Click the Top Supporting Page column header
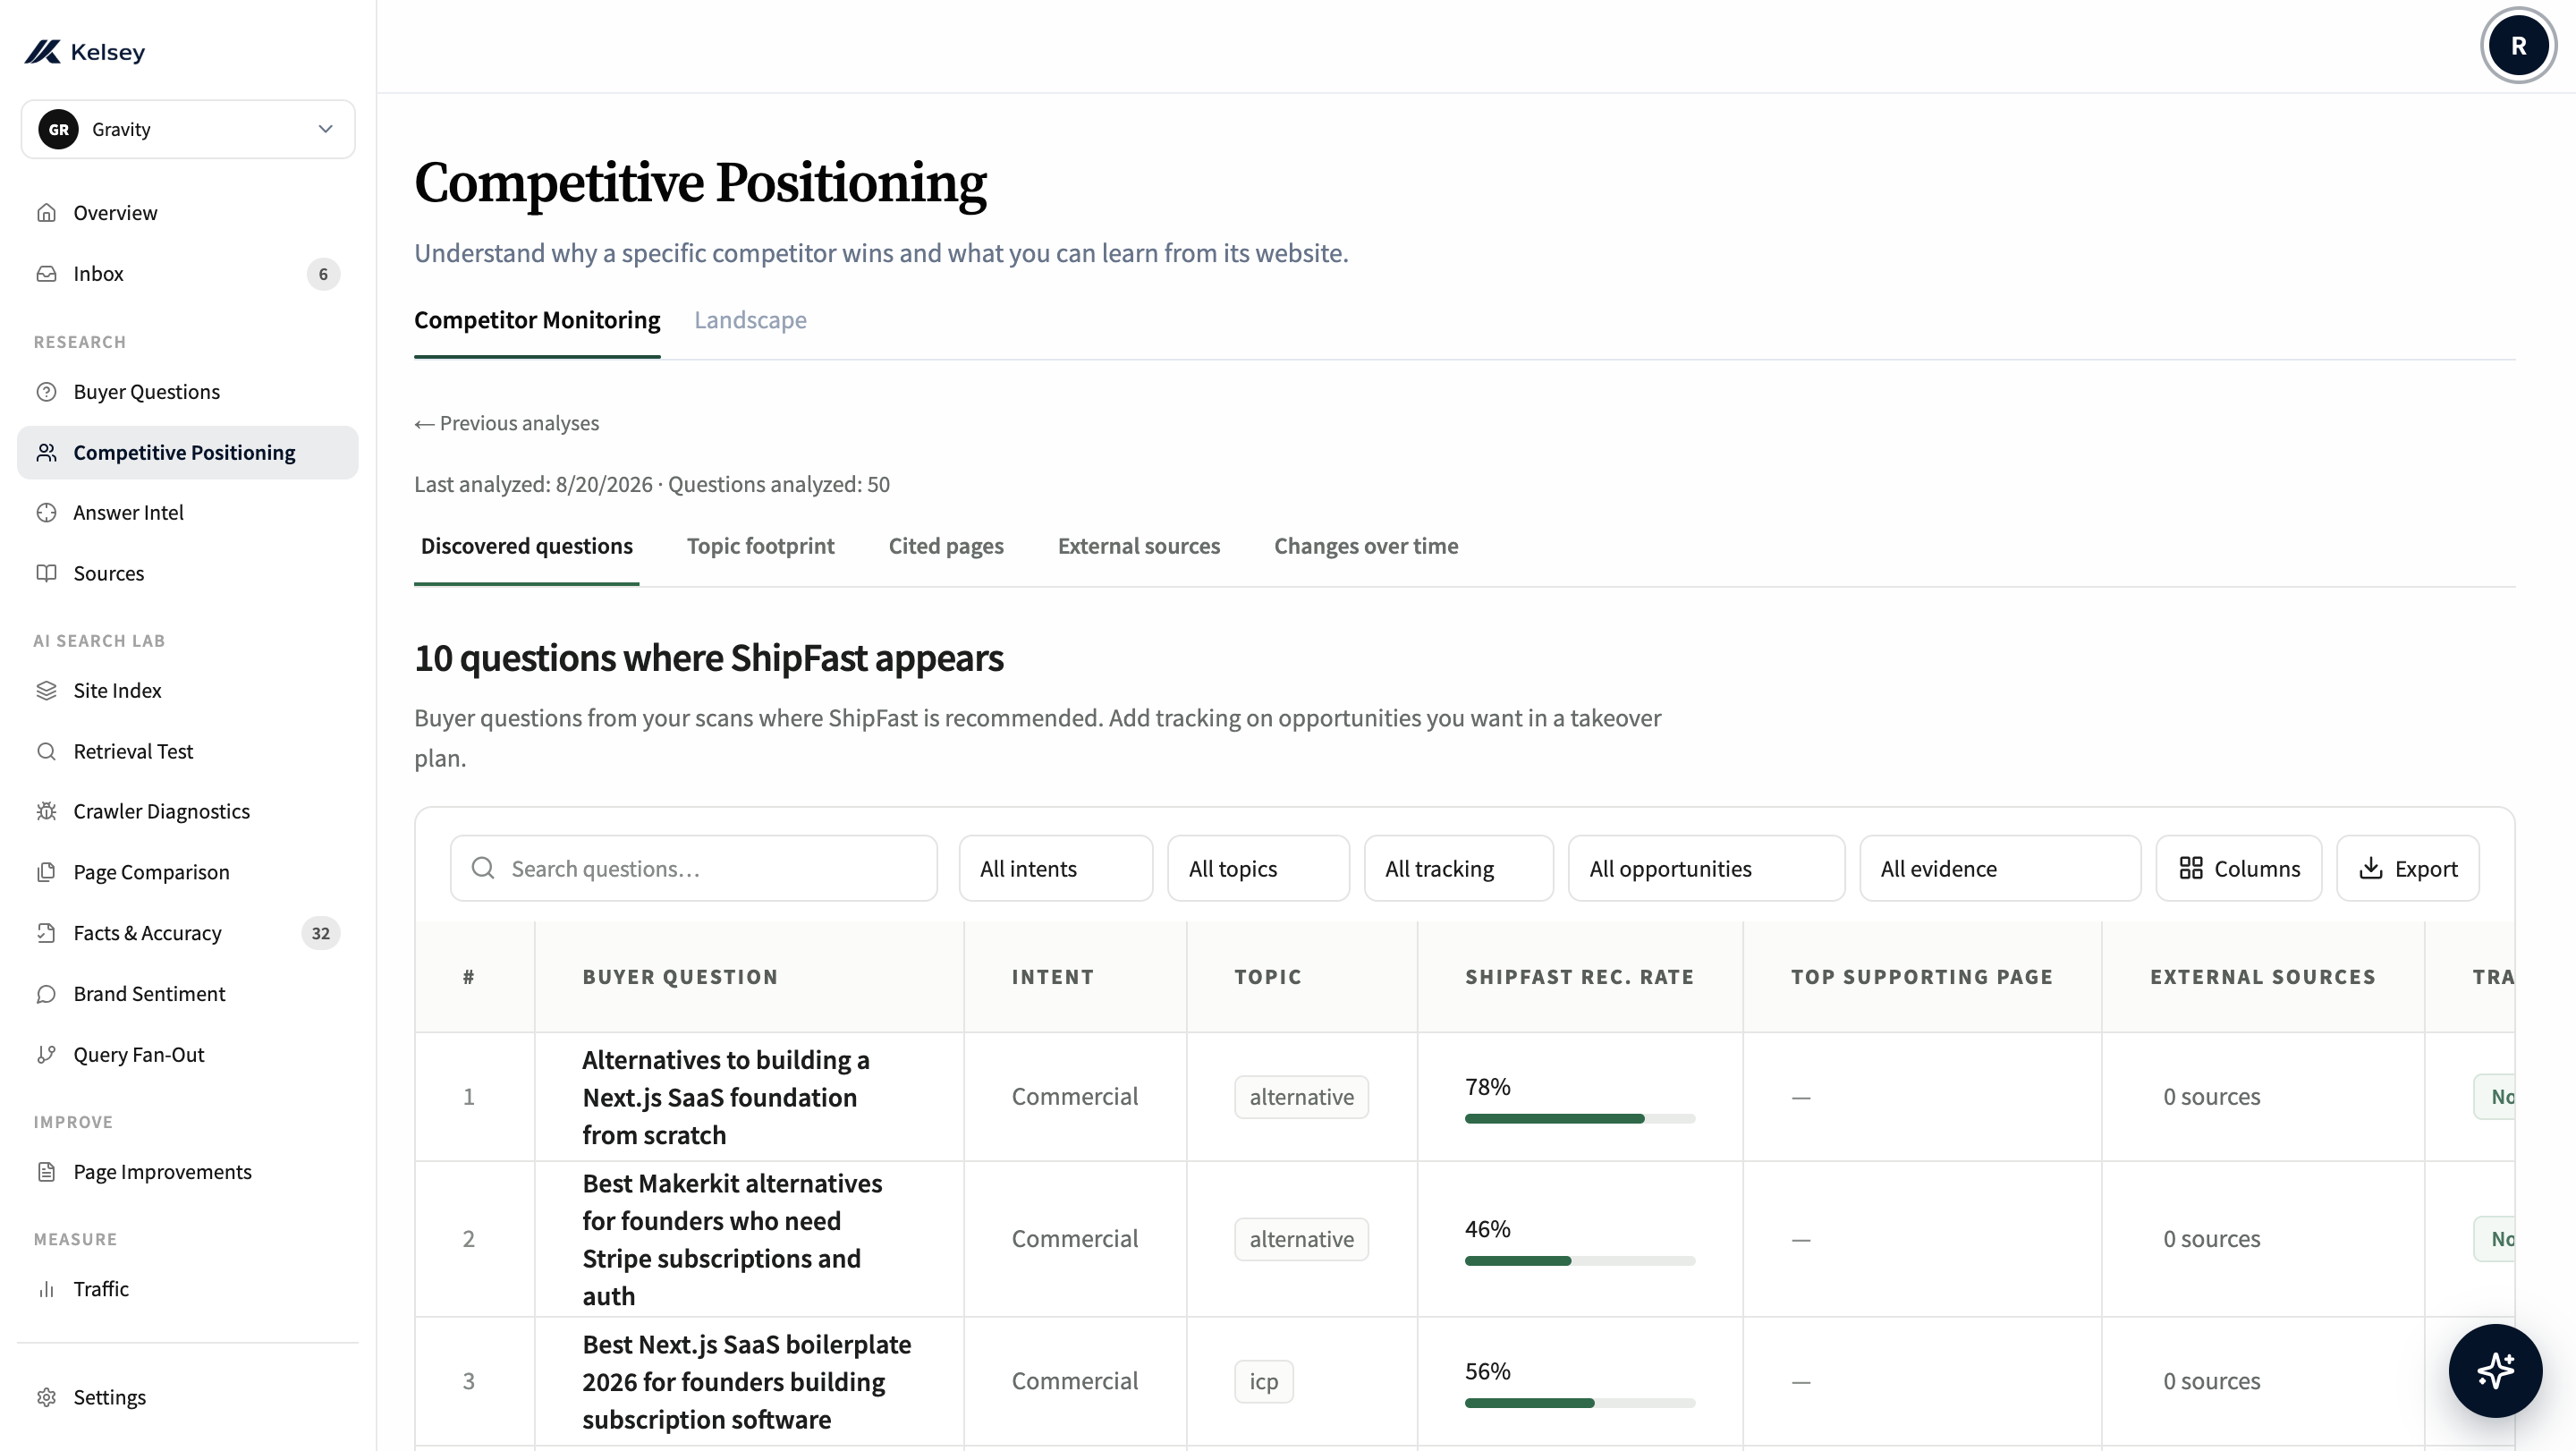The height and width of the screenshot is (1451, 2576). coord(1922,977)
